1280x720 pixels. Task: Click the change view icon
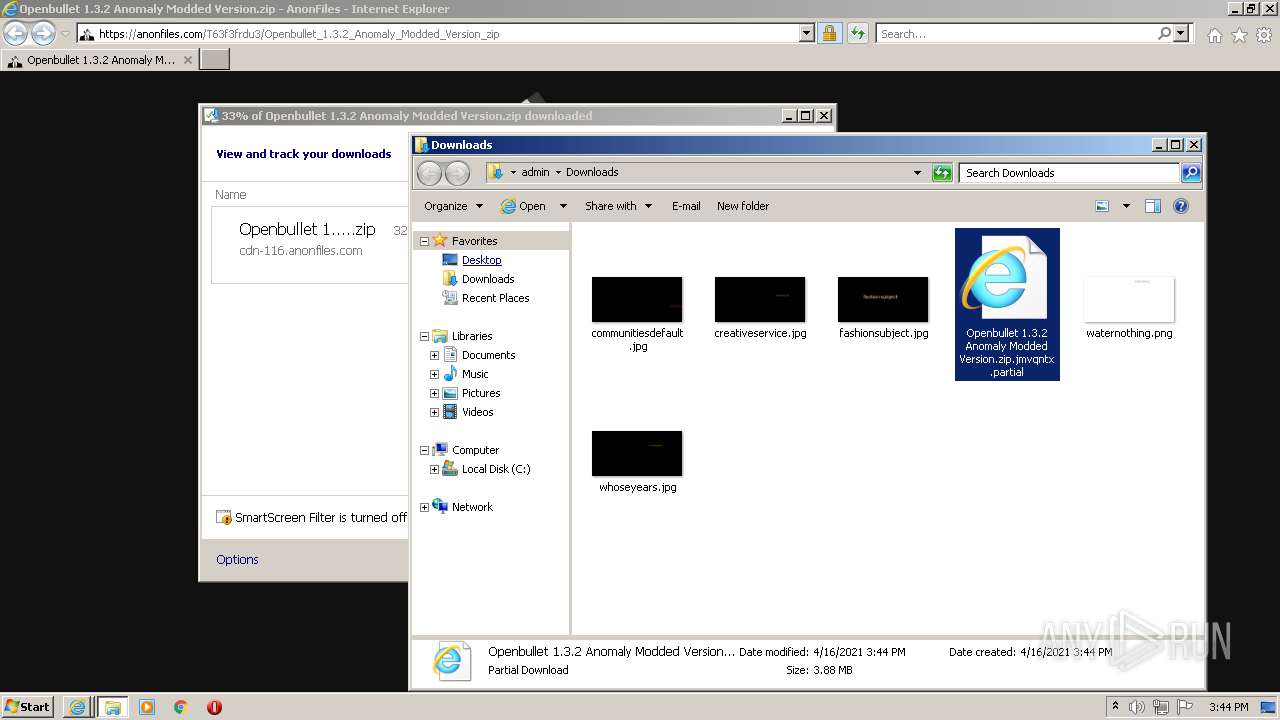[x=1102, y=206]
